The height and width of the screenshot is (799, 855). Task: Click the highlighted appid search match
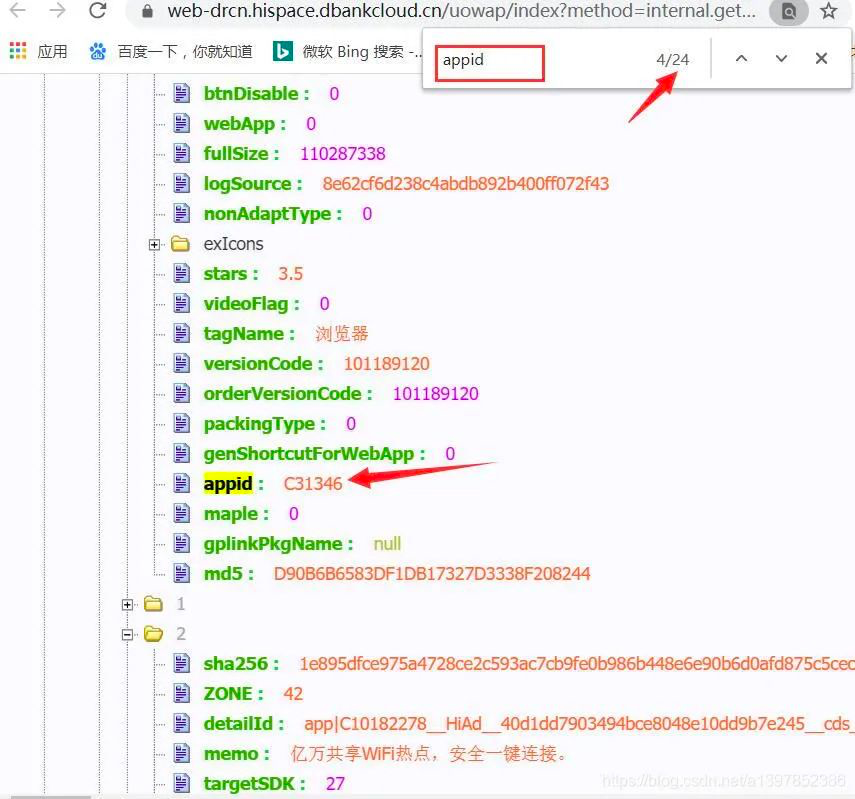click(x=228, y=483)
